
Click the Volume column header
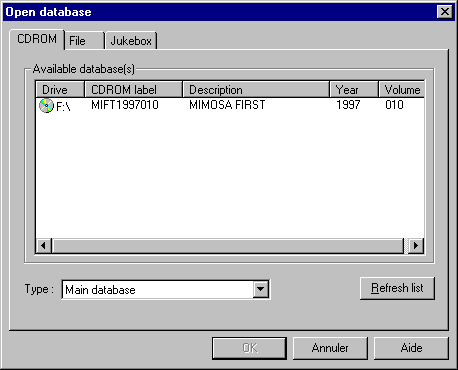coord(401,89)
